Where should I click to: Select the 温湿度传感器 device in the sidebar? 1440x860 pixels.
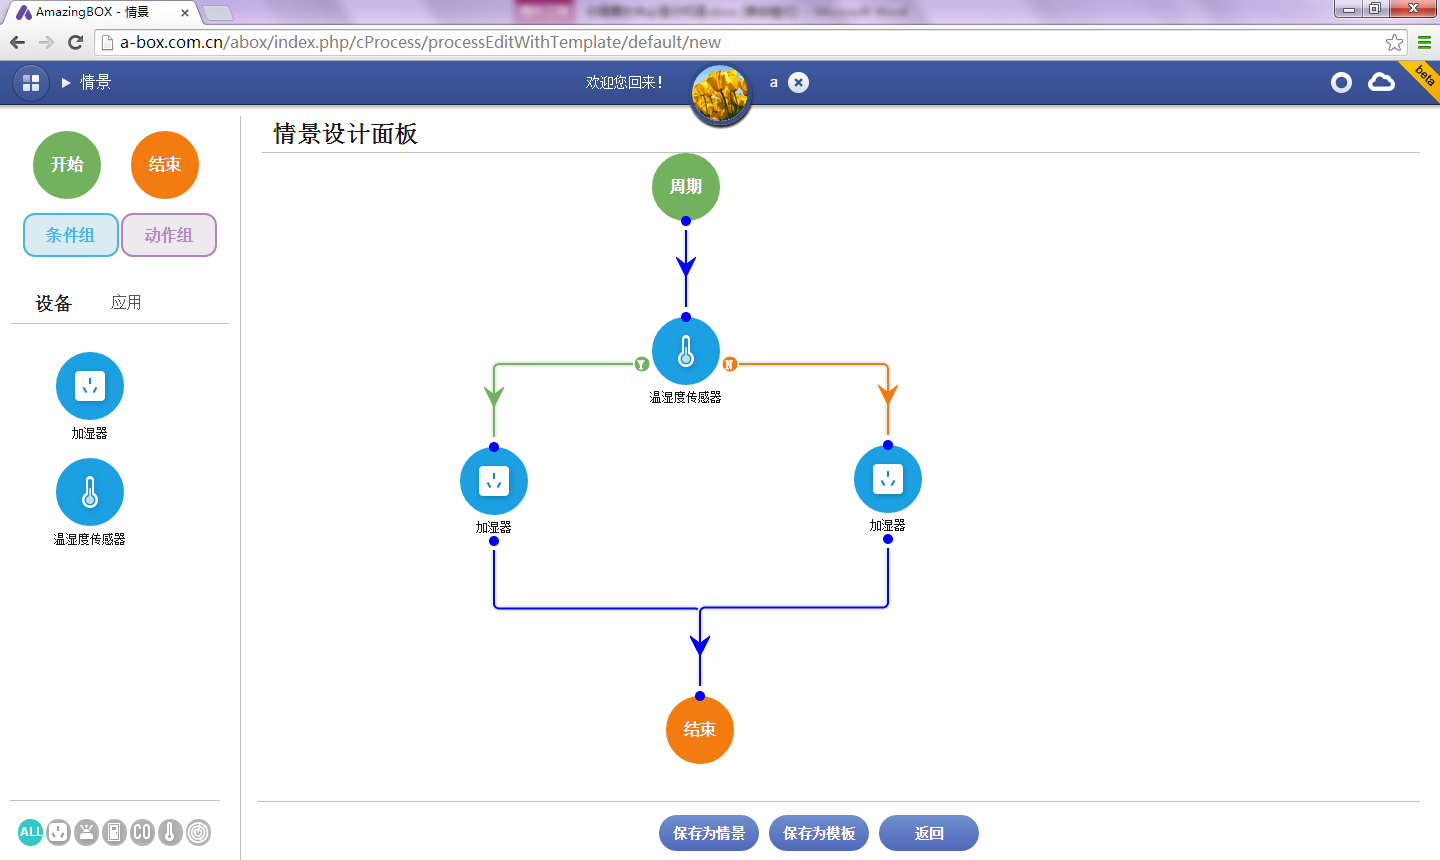coord(90,492)
